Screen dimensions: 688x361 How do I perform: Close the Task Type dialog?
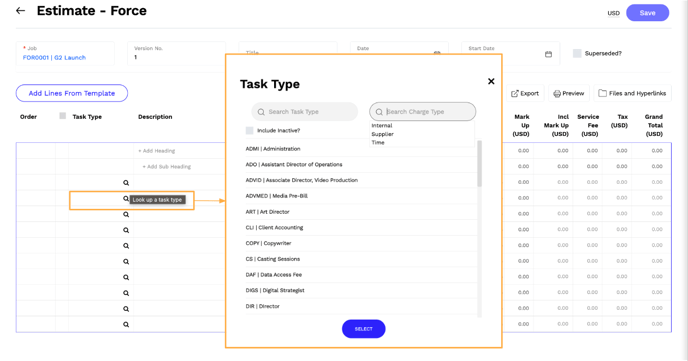coord(491,81)
